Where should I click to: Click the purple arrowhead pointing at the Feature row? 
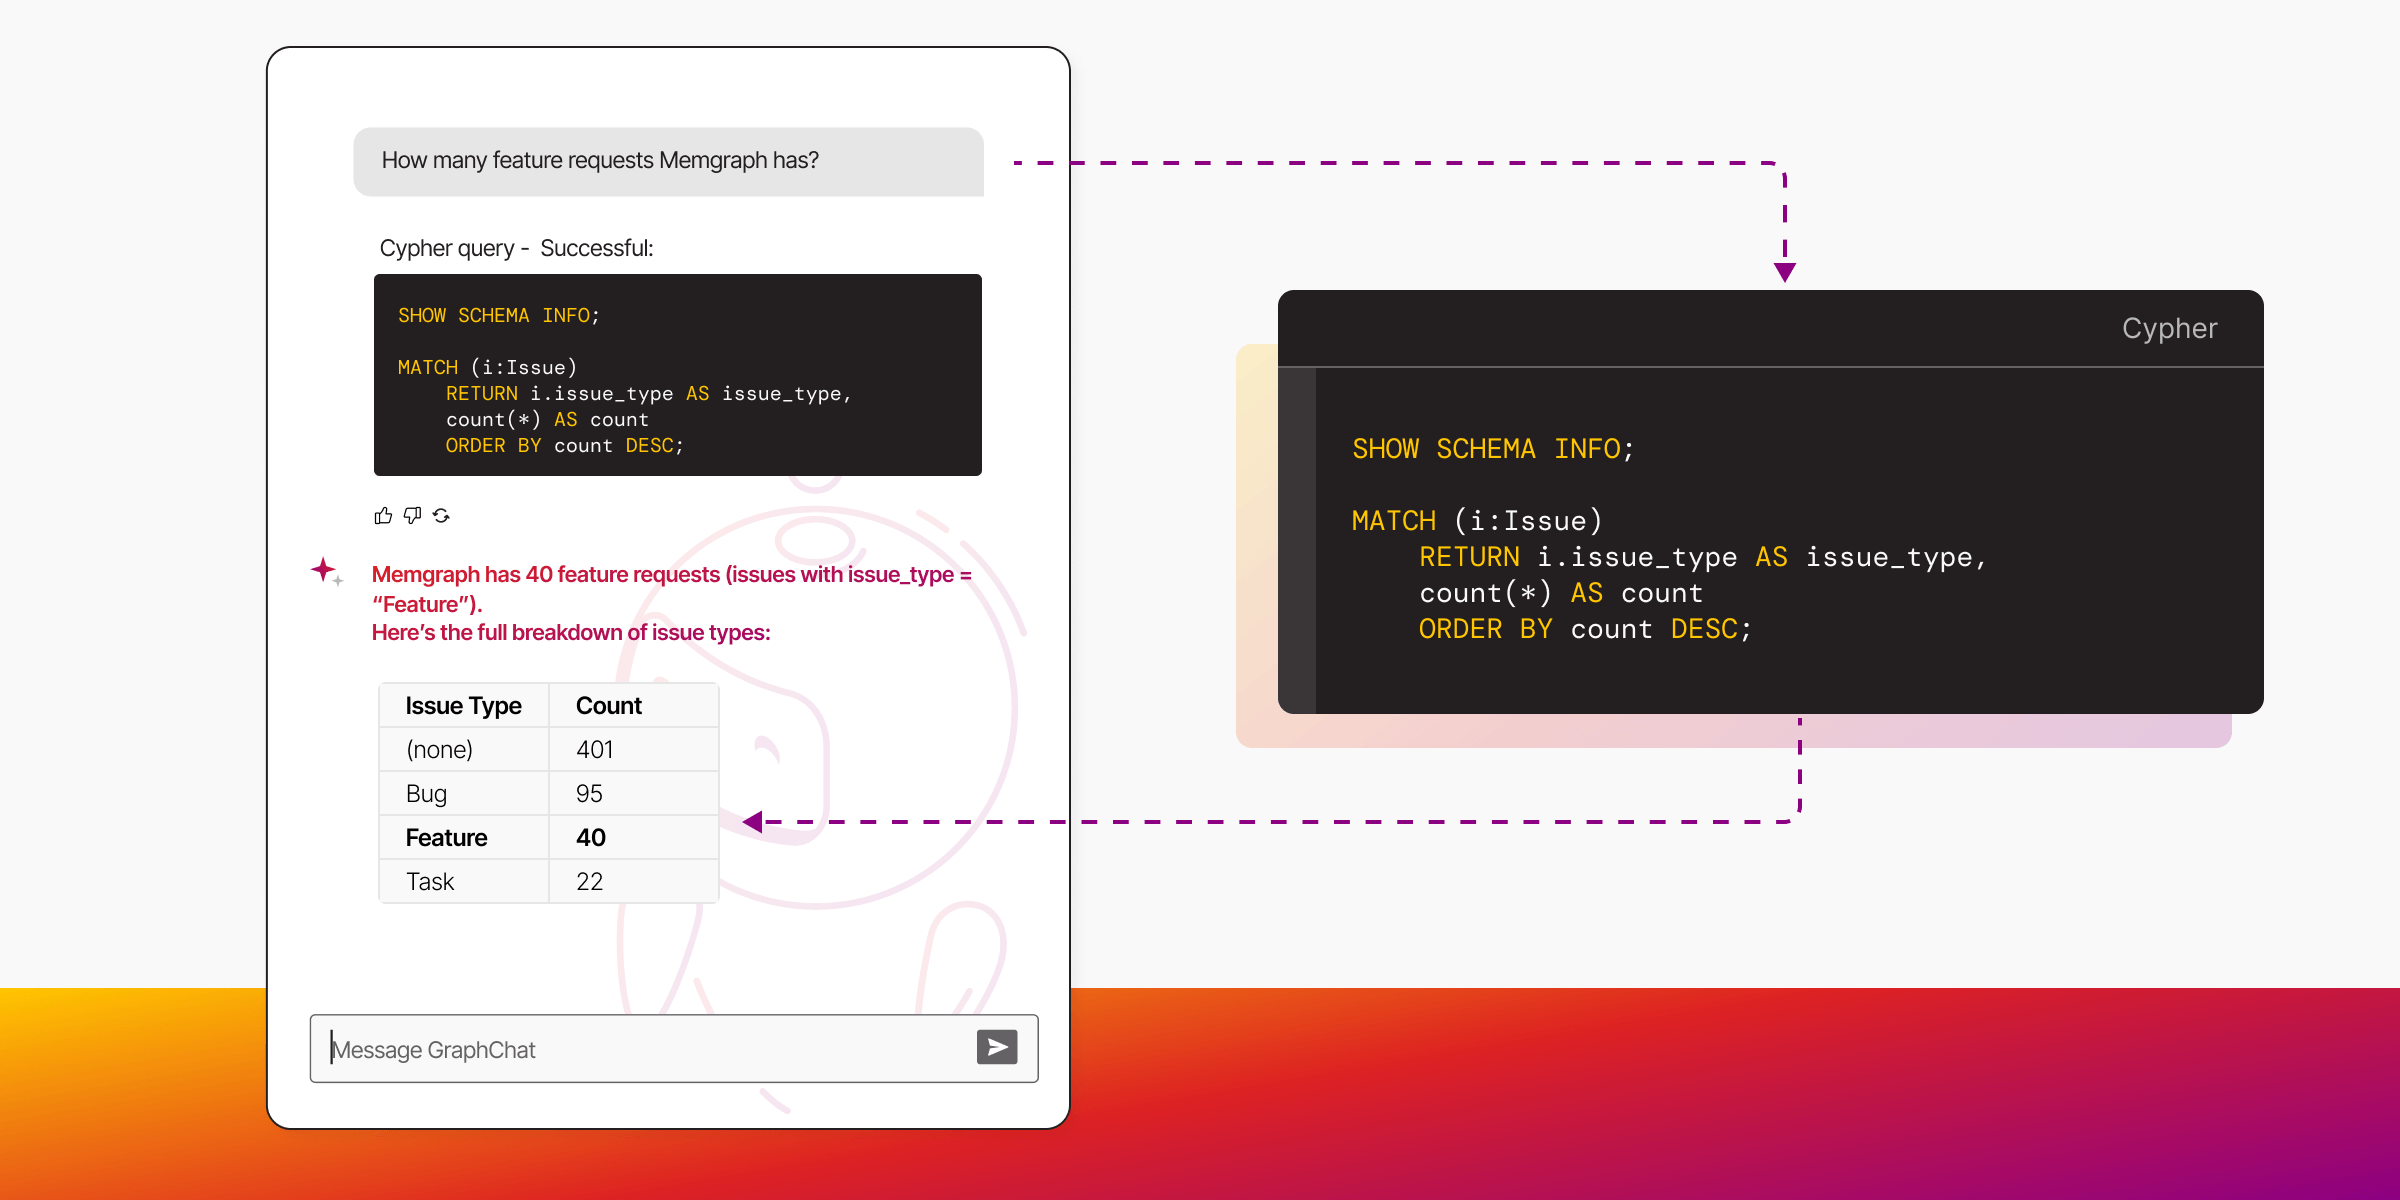coord(753,822)
